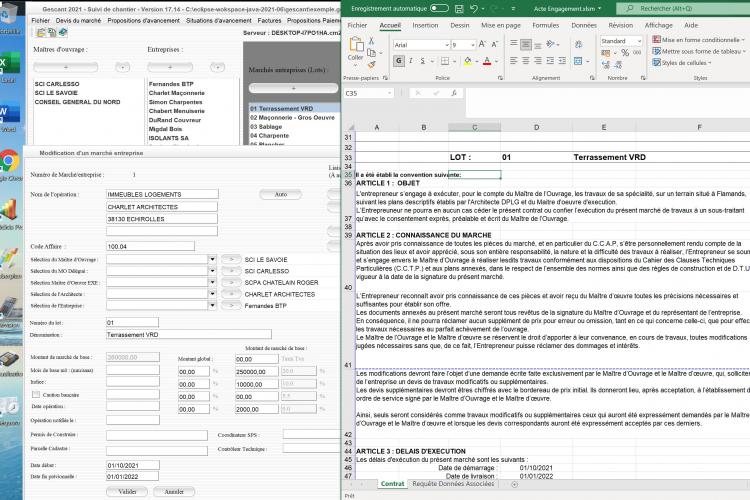Select column D header in Excel
The height and width of the screenshot is (500, 750).
[536, 127]
